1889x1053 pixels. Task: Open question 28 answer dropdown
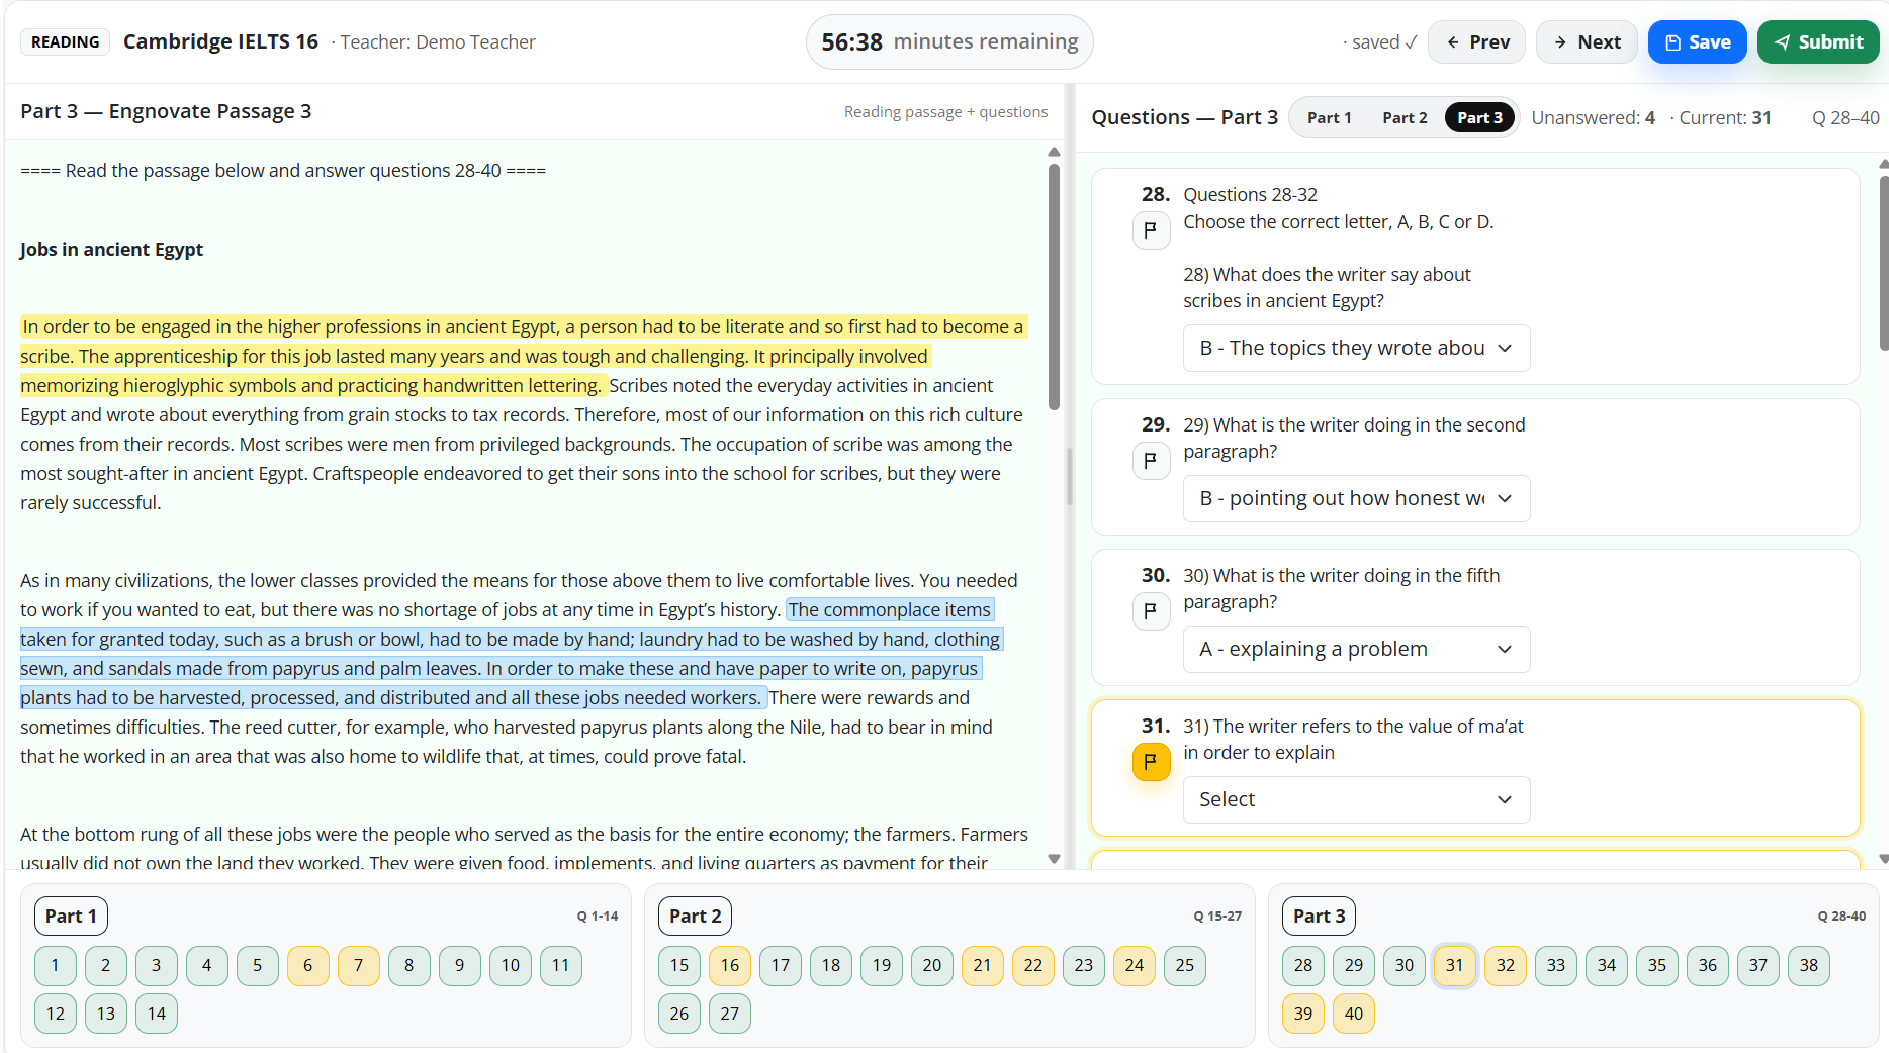pyautogui.click(x=1355, y=348)
